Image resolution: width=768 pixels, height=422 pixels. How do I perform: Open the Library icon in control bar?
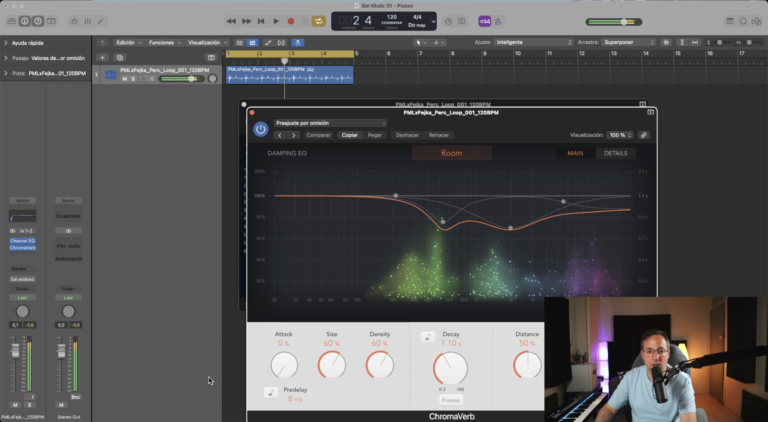pyautogui.click(x=11, y=22)
